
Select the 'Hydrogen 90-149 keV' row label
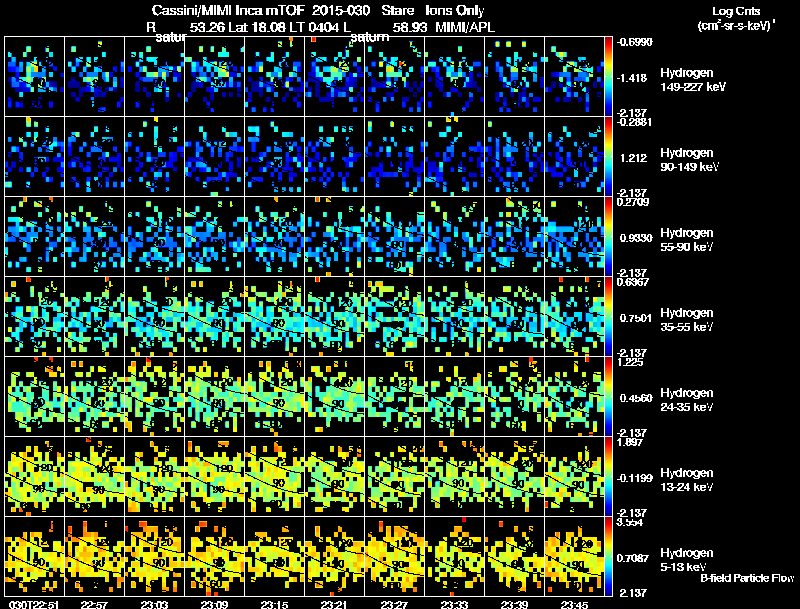pyautogui.click(x=689, y=160)
